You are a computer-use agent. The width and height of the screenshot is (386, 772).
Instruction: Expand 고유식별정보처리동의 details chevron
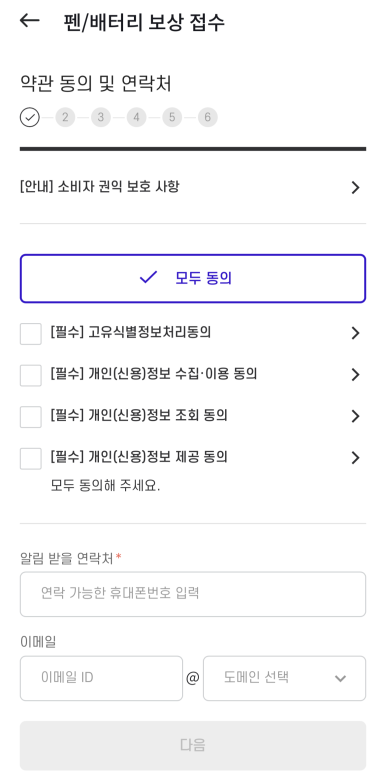(x=355, y=333)
